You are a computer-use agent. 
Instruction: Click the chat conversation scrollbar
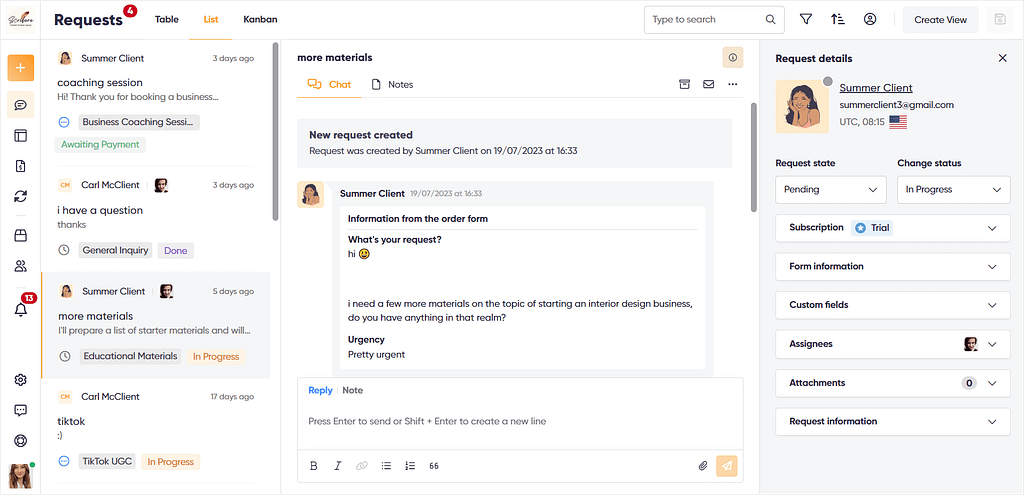click(x=754, y=157)
